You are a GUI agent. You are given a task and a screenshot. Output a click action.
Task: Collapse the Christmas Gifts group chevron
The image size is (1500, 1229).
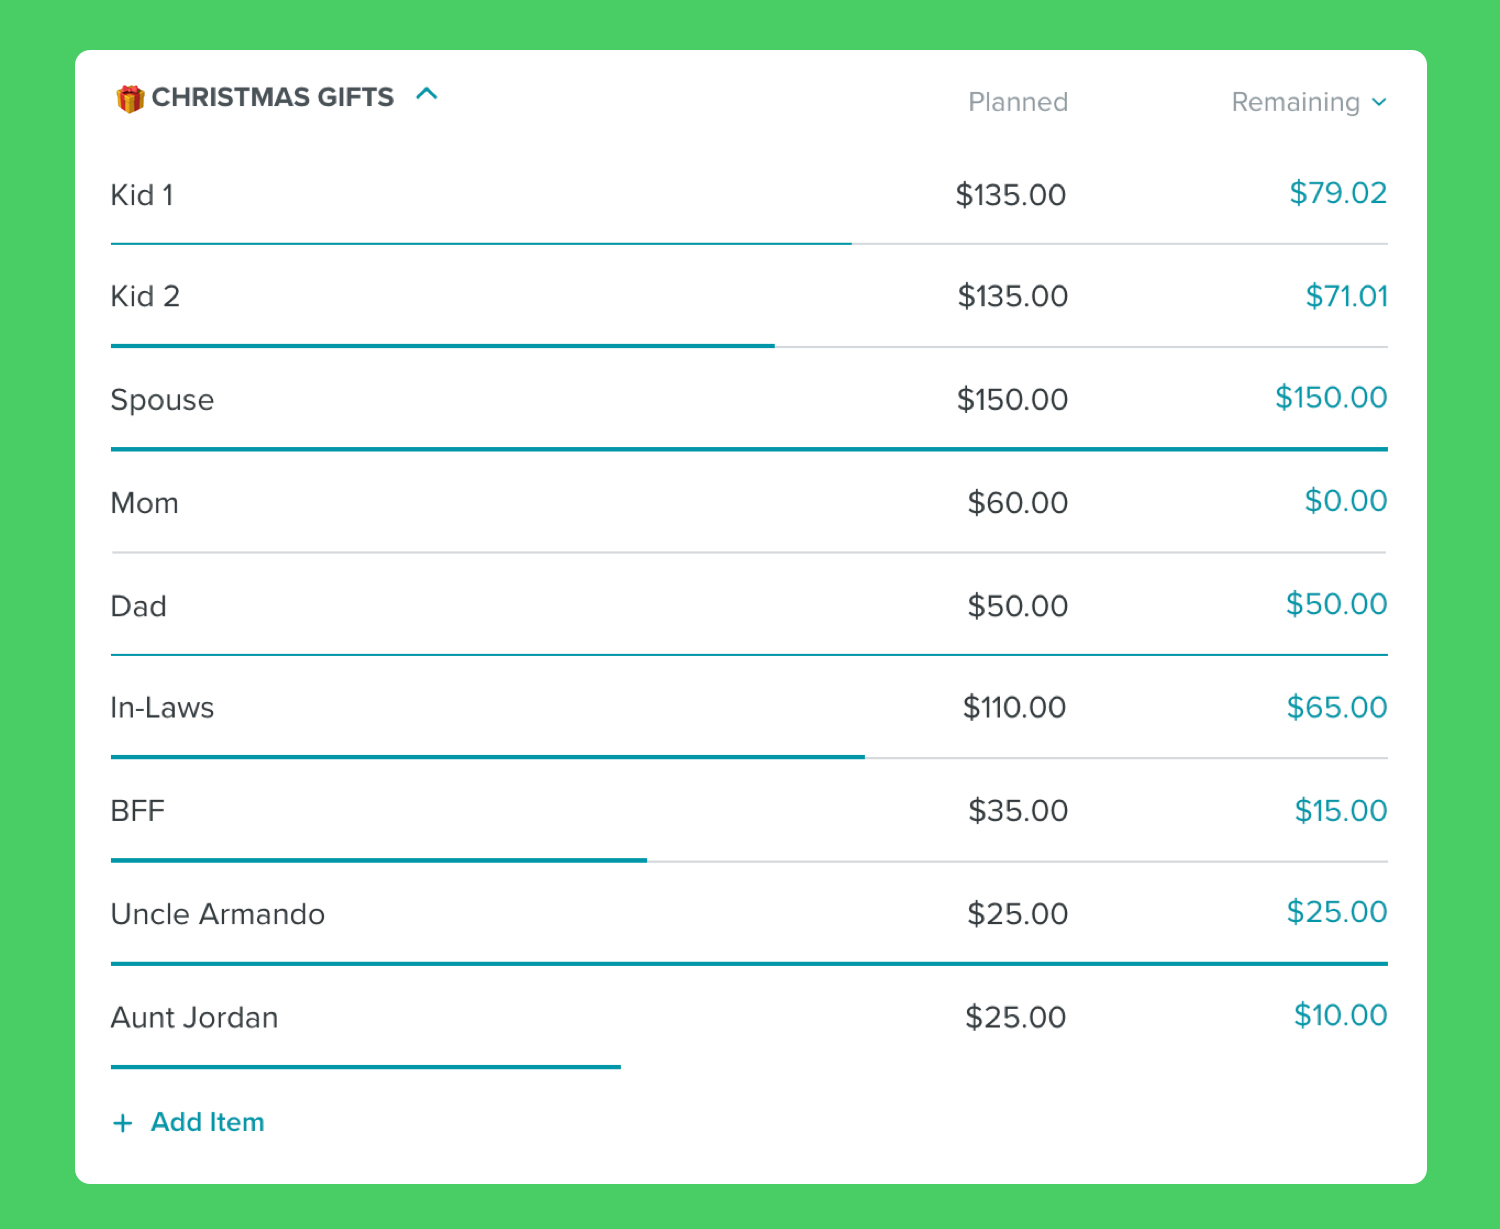(427, 95)
